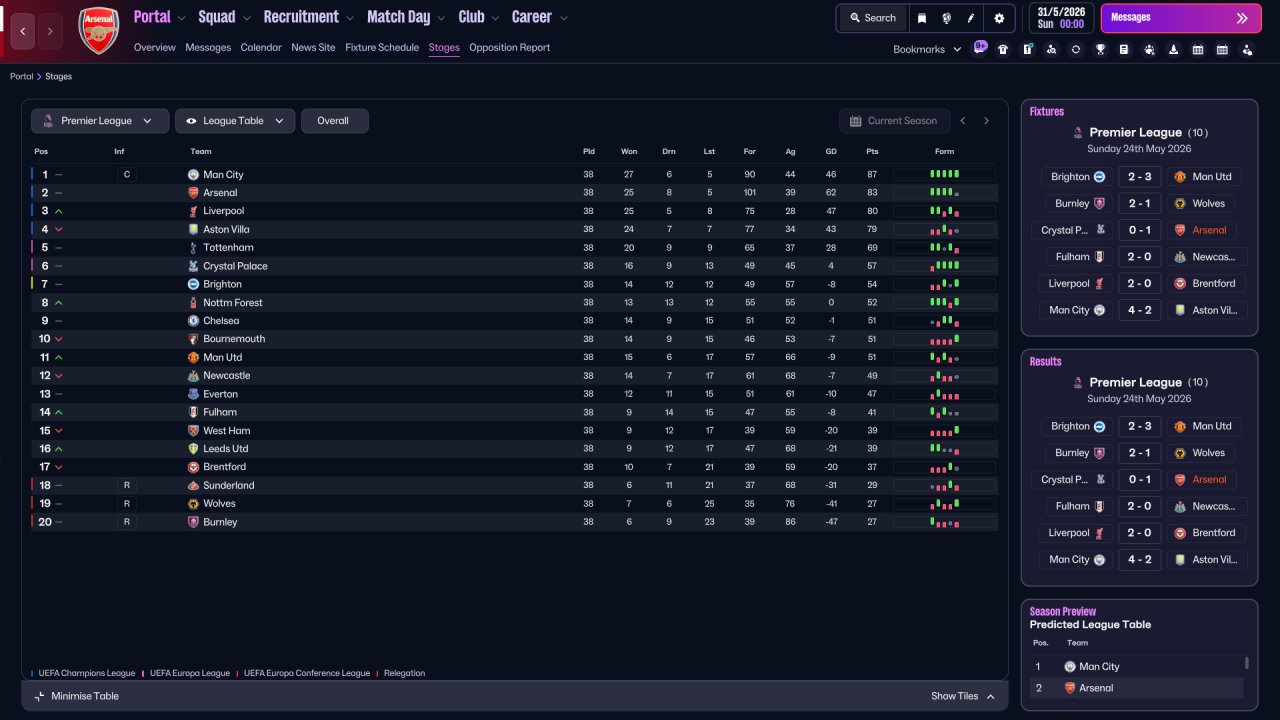Click Minimise Table button
Image resolution: width=1280 pixels, height=720 pixels.
point(76,696)
